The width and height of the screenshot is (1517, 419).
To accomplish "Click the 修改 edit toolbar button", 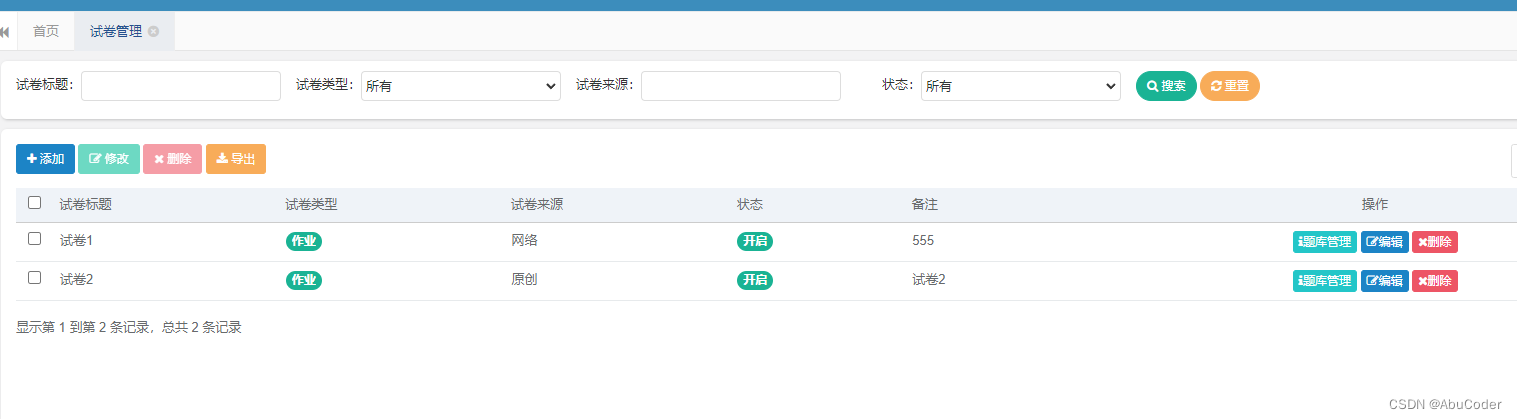I will pos(109,159).
